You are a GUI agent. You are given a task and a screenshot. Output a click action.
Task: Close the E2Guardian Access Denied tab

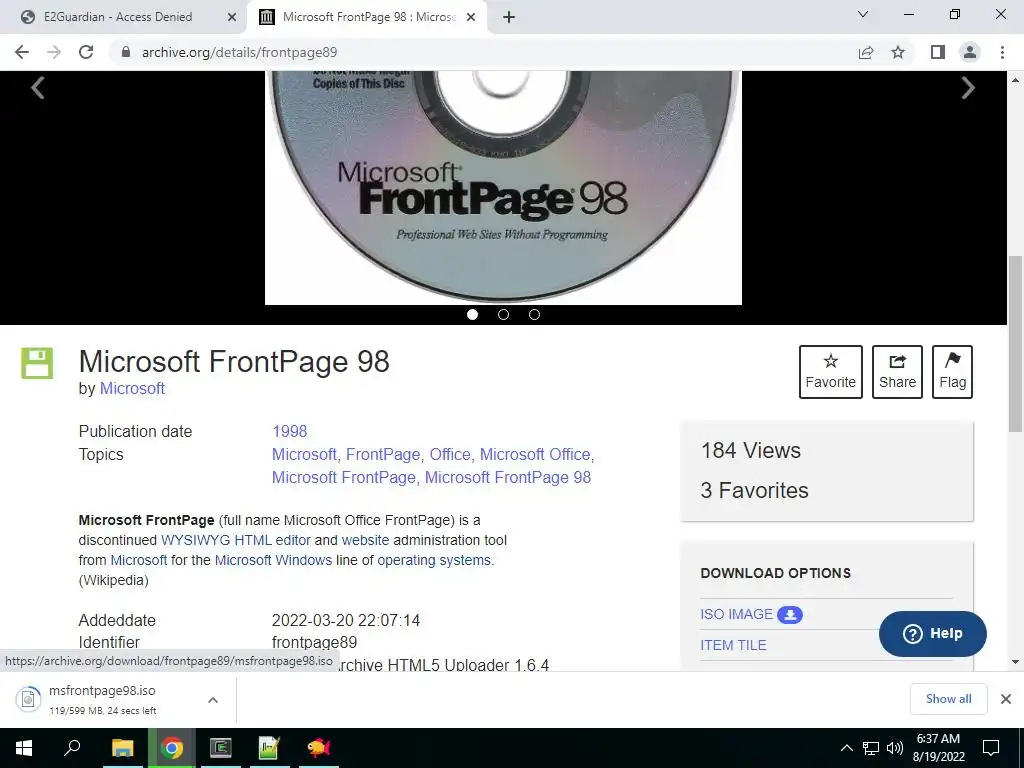click(x=232, y=17)
